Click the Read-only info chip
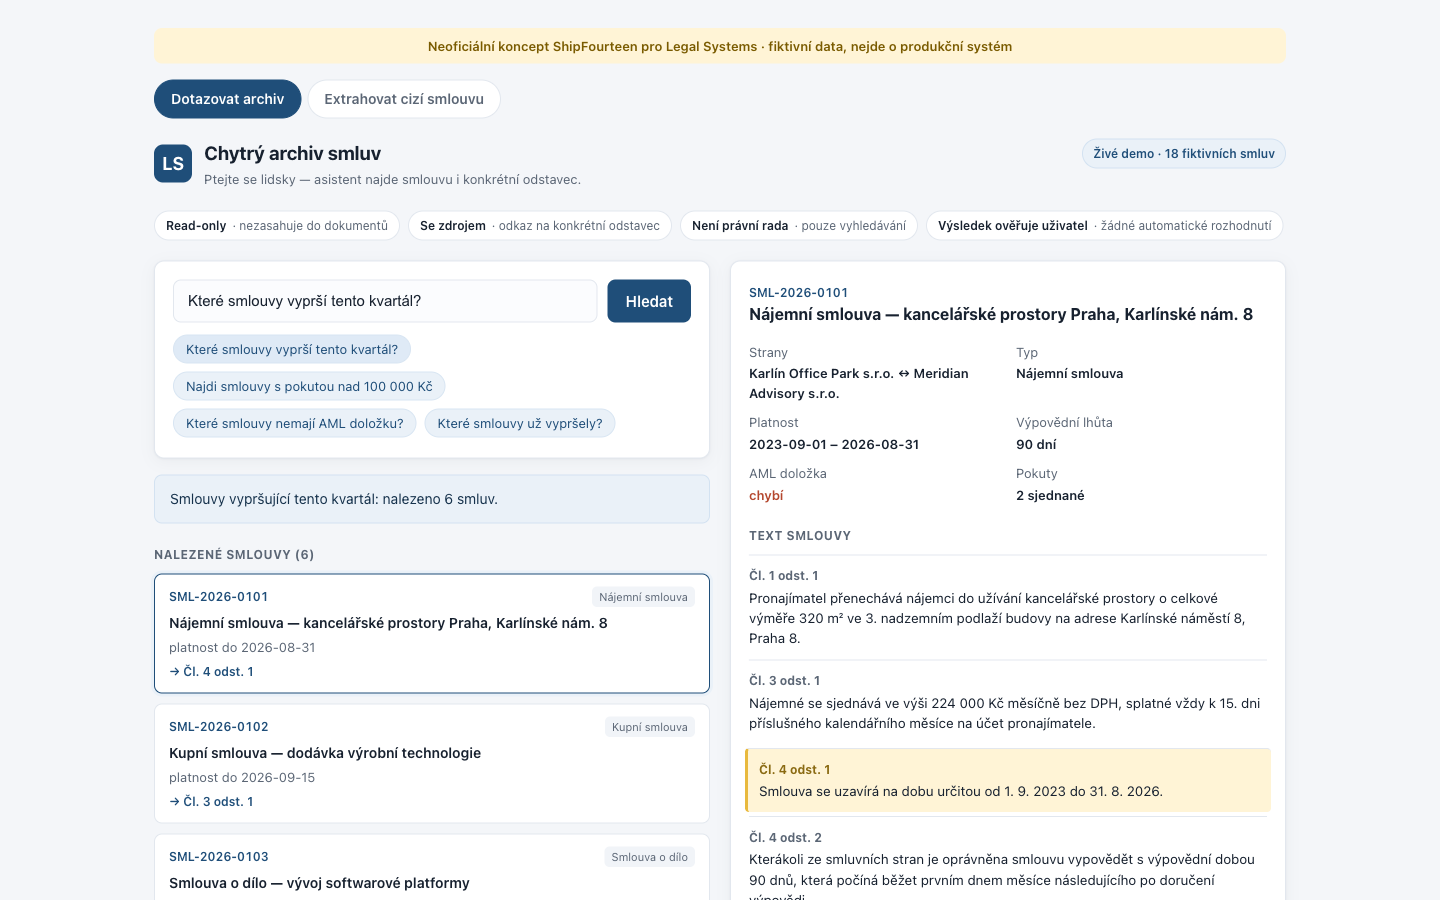The image size is (1440, 900). coord(277,226)
